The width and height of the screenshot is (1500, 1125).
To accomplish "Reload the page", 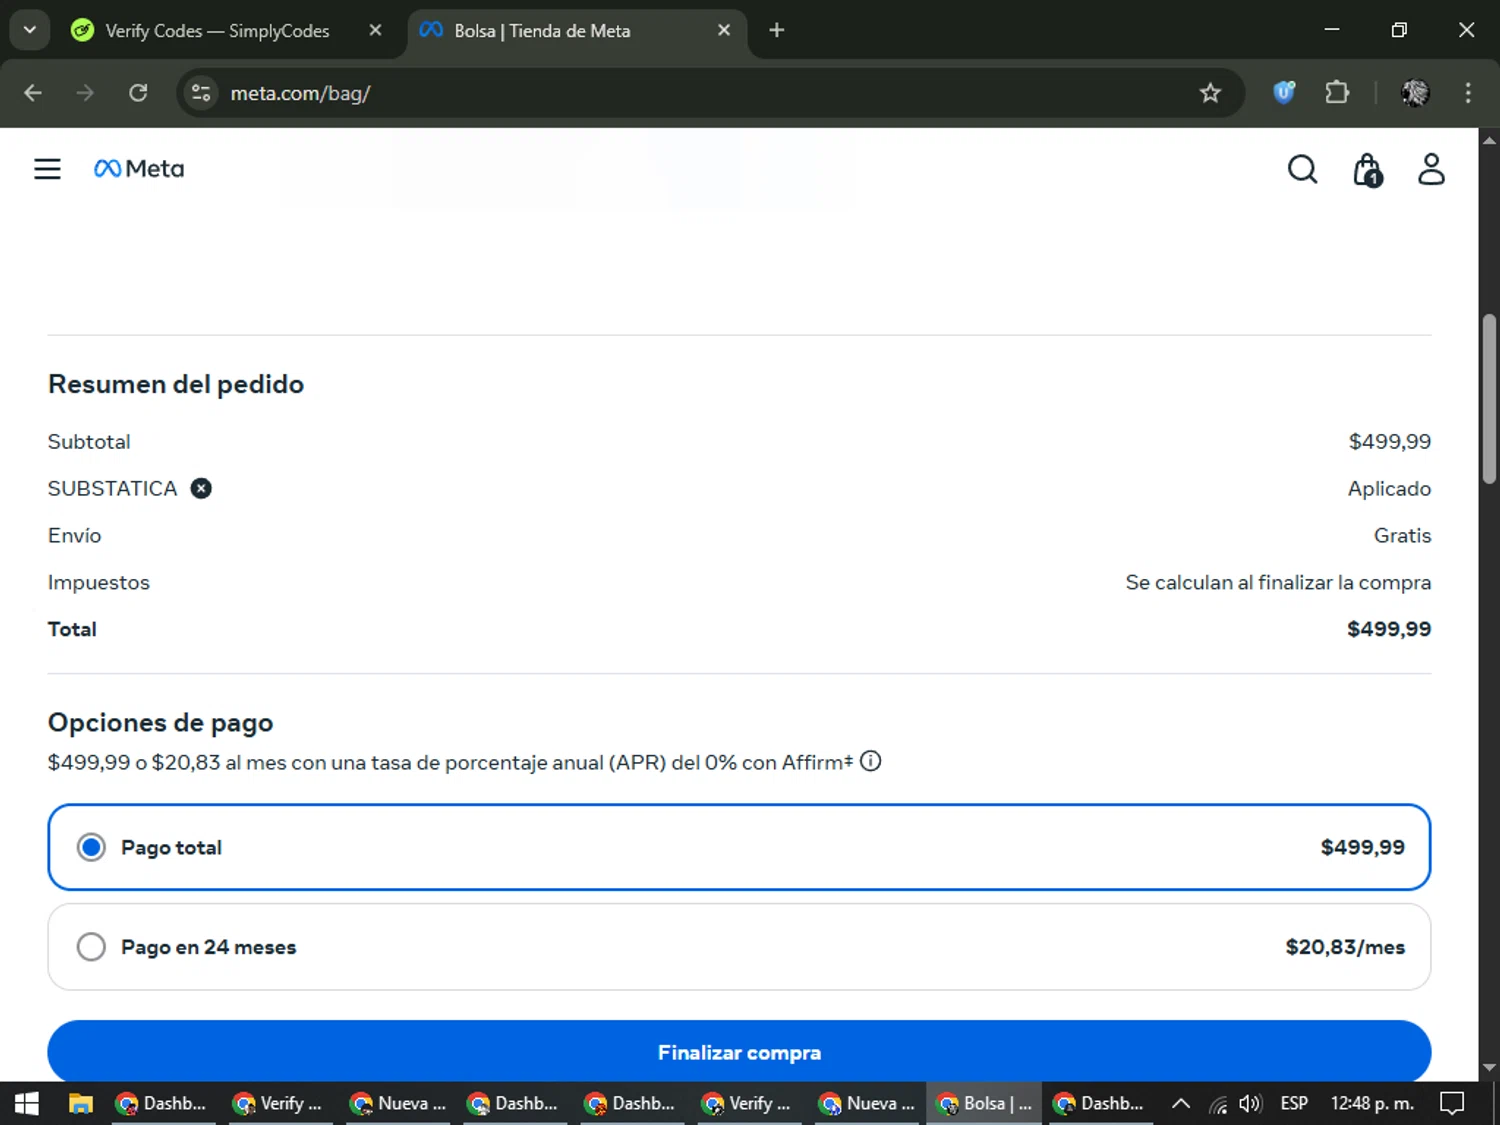I will click(138, 93).
